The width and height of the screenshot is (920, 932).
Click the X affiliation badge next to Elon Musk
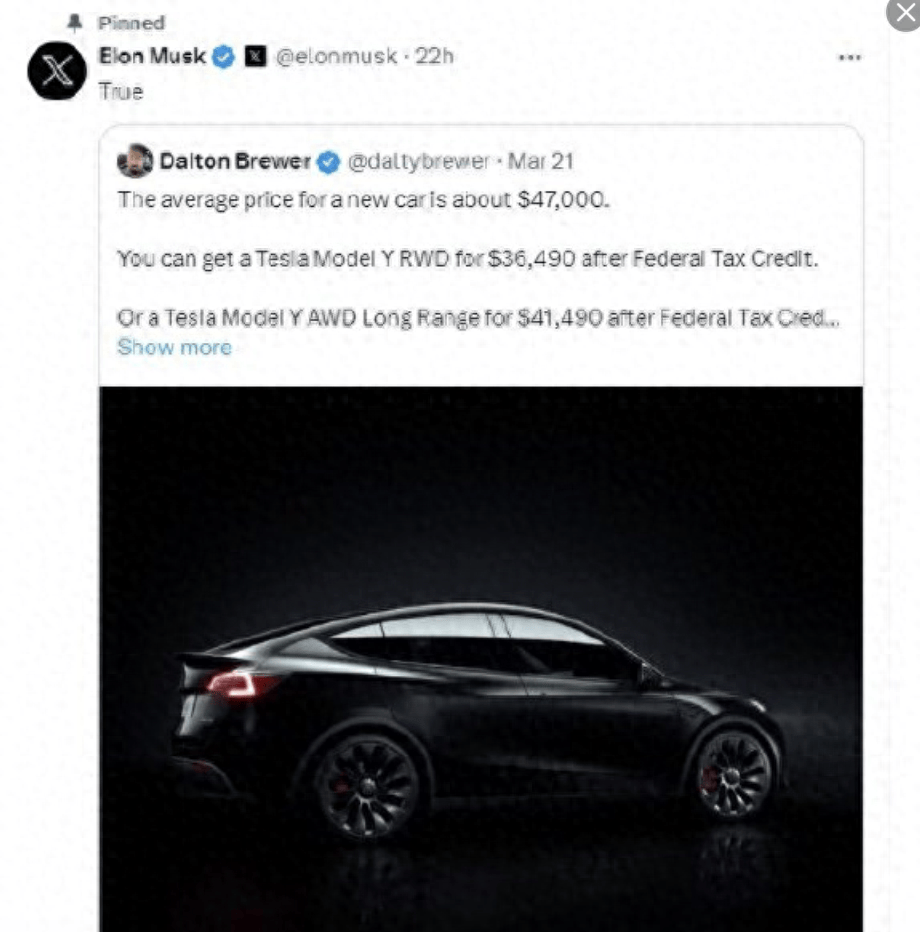pos(256,56)
